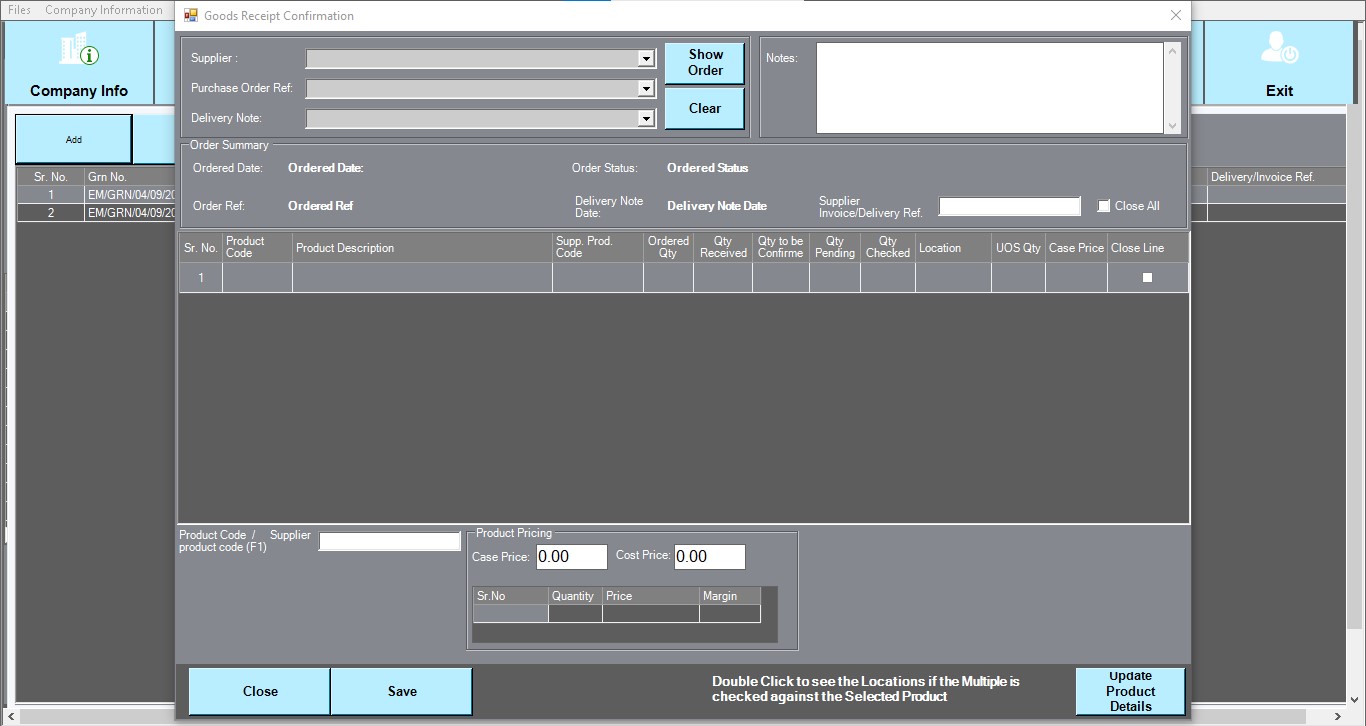Click the Company Info building icon

coord(78,49)
